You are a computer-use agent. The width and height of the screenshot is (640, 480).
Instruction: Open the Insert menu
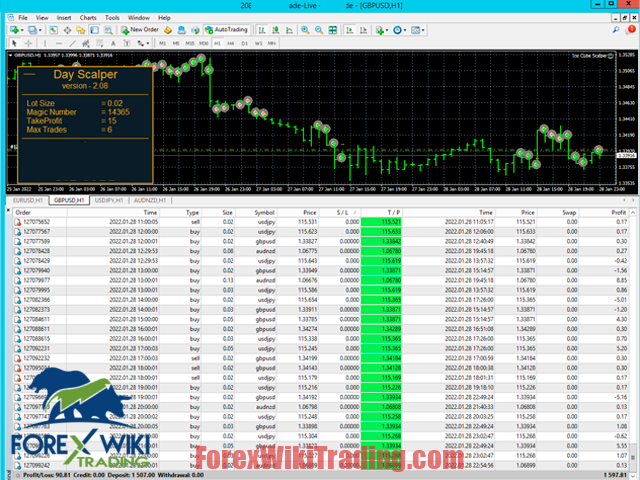(x=64, y=18)
